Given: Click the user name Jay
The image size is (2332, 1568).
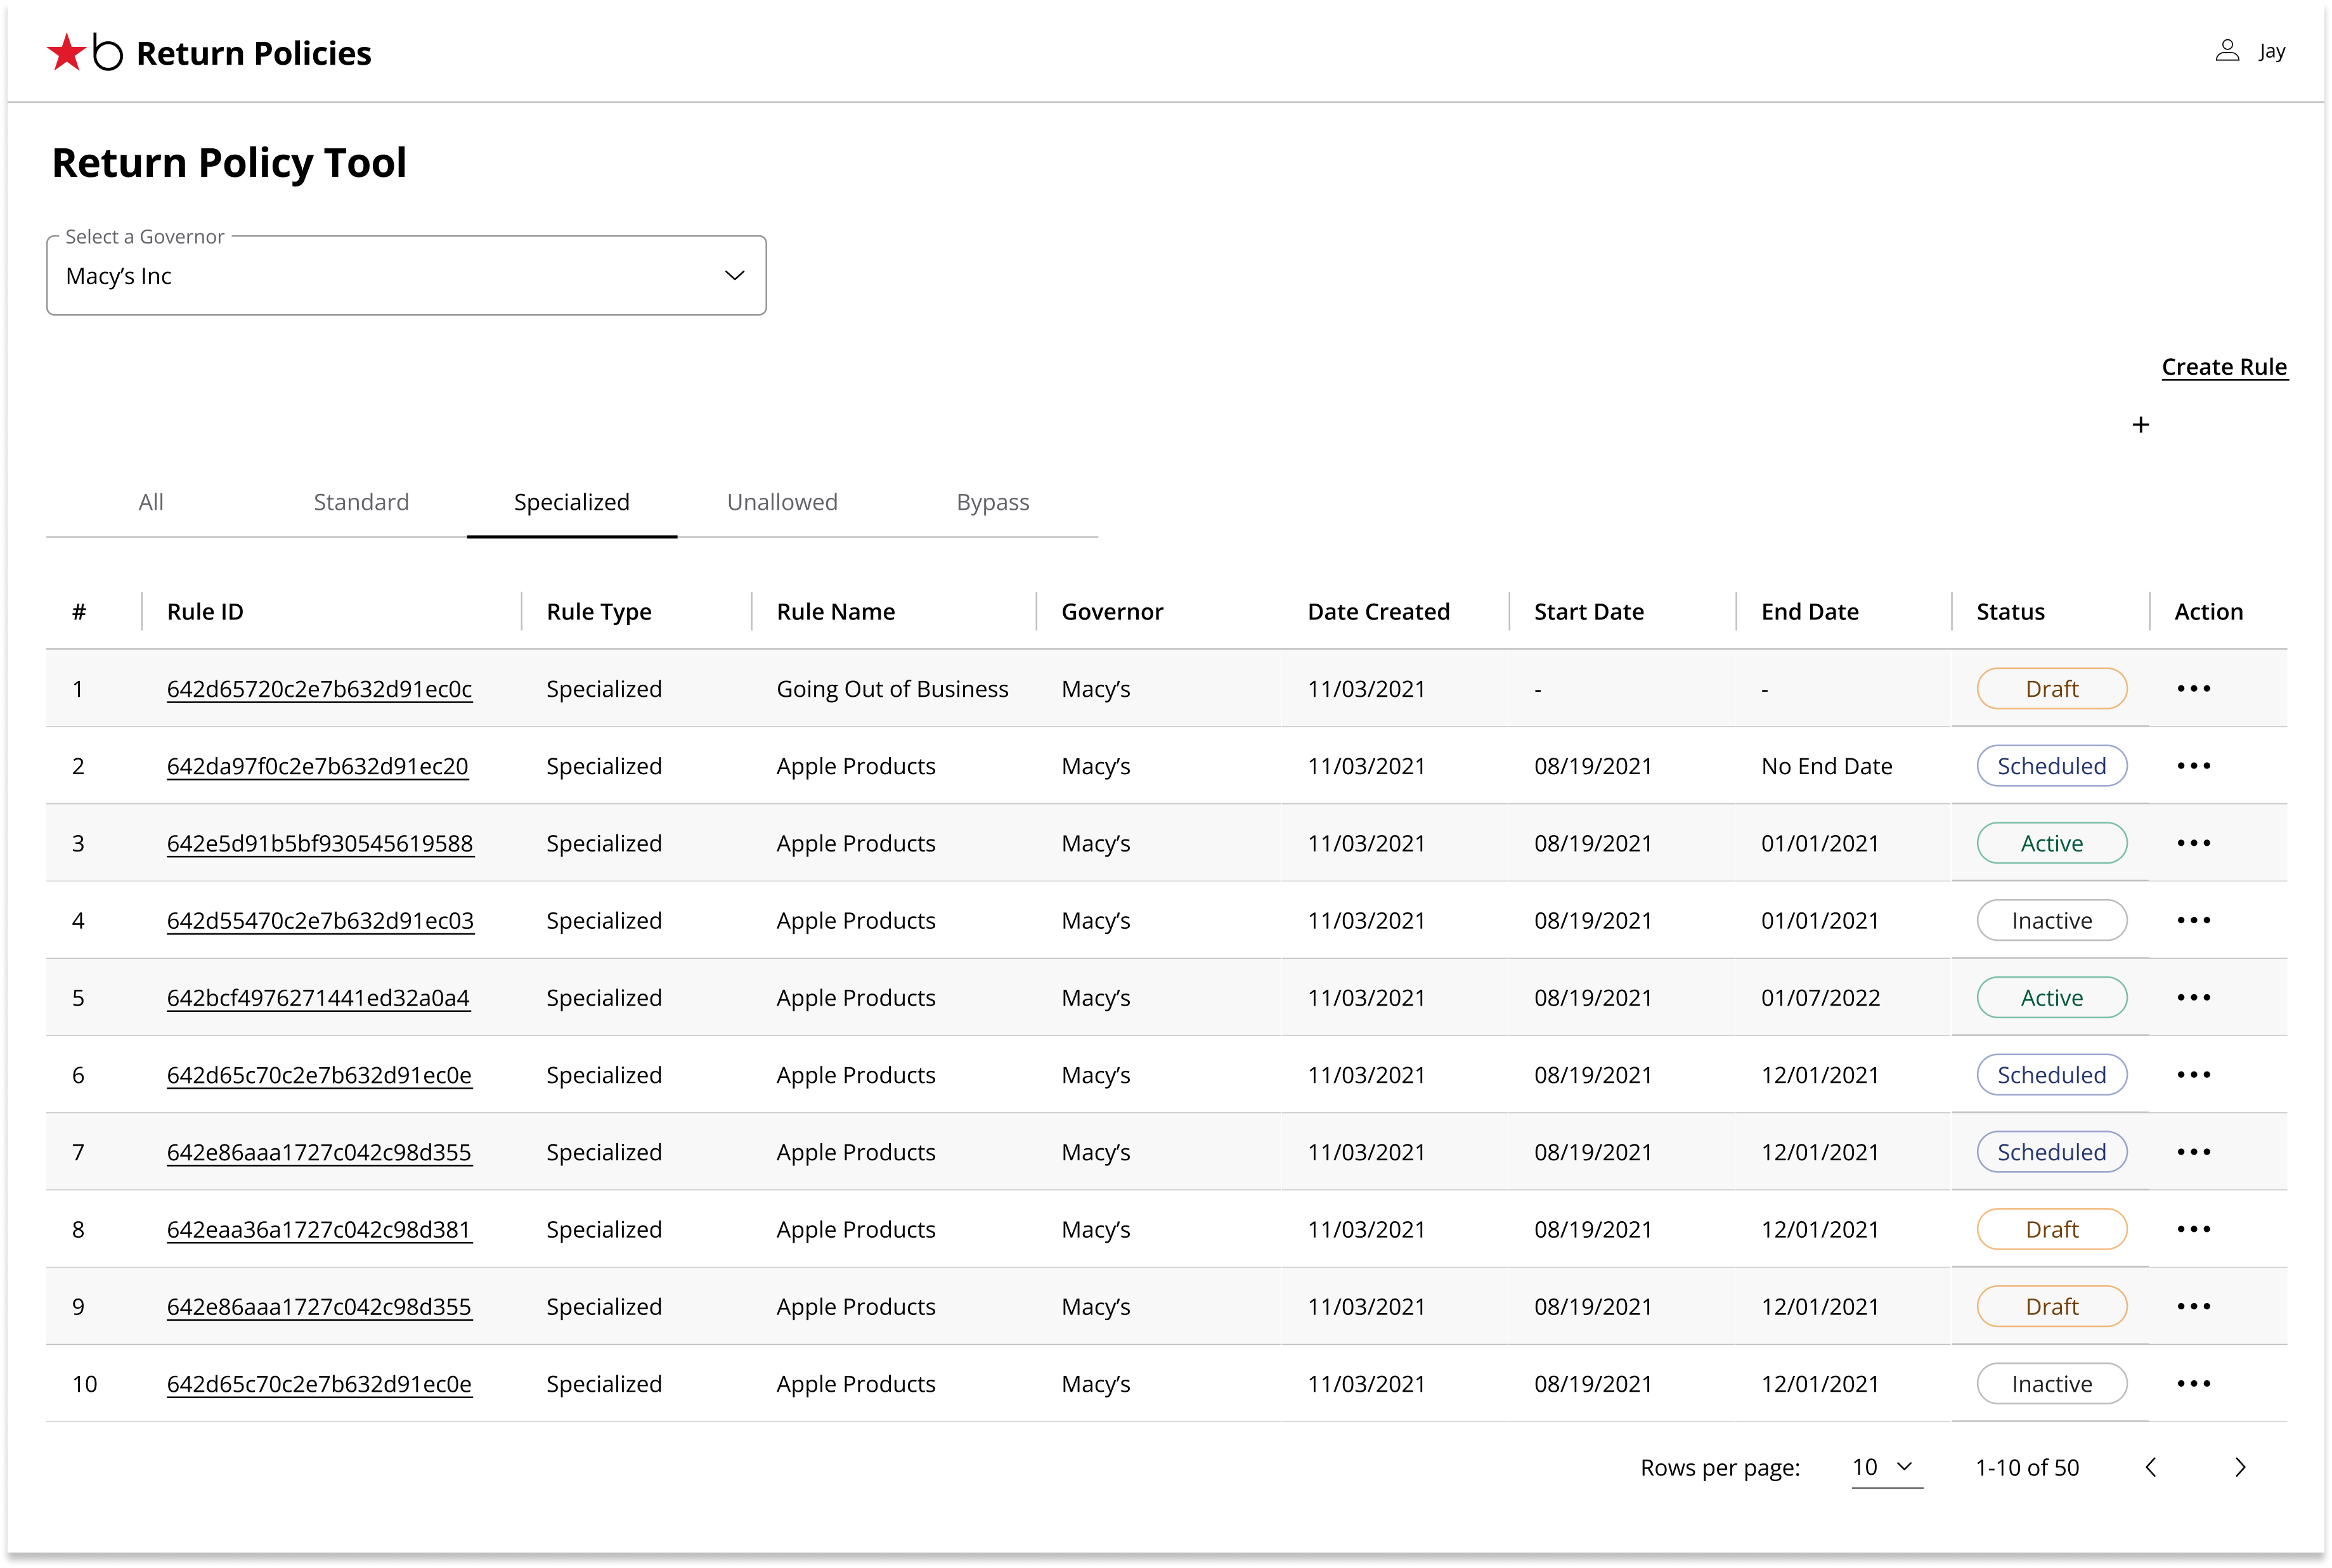Looking at the screenshot, I should pos(2271,51).
